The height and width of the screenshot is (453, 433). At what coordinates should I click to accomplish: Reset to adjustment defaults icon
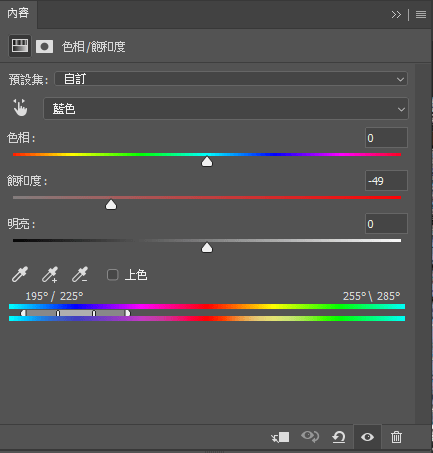click(x=339, y=437)
